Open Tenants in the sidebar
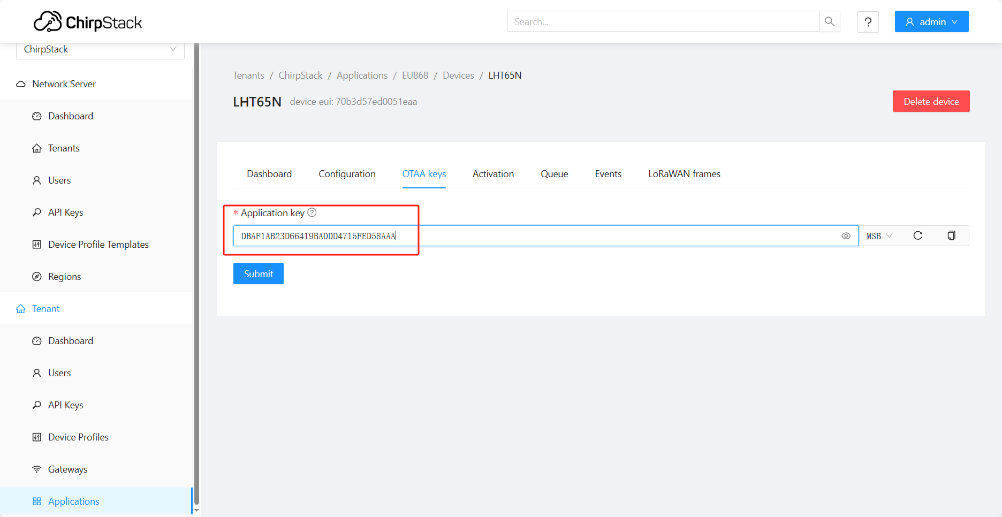1002x517 pixels. pos(96,148)
